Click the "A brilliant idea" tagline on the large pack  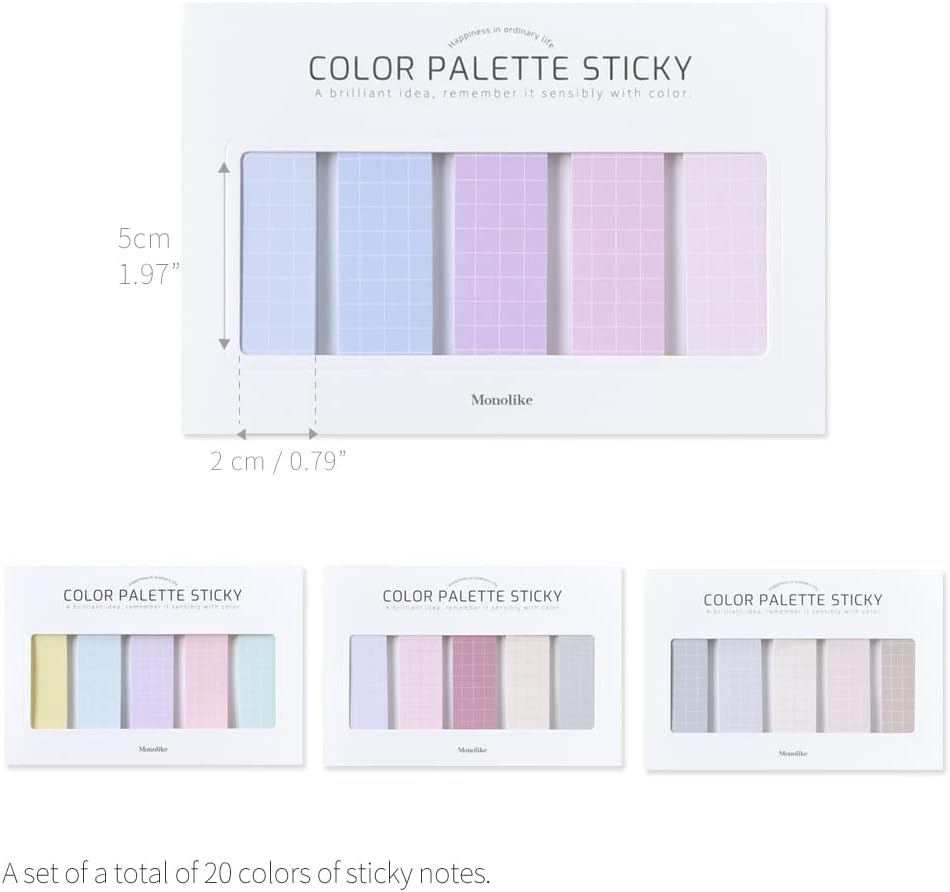(x=500, y=94)
